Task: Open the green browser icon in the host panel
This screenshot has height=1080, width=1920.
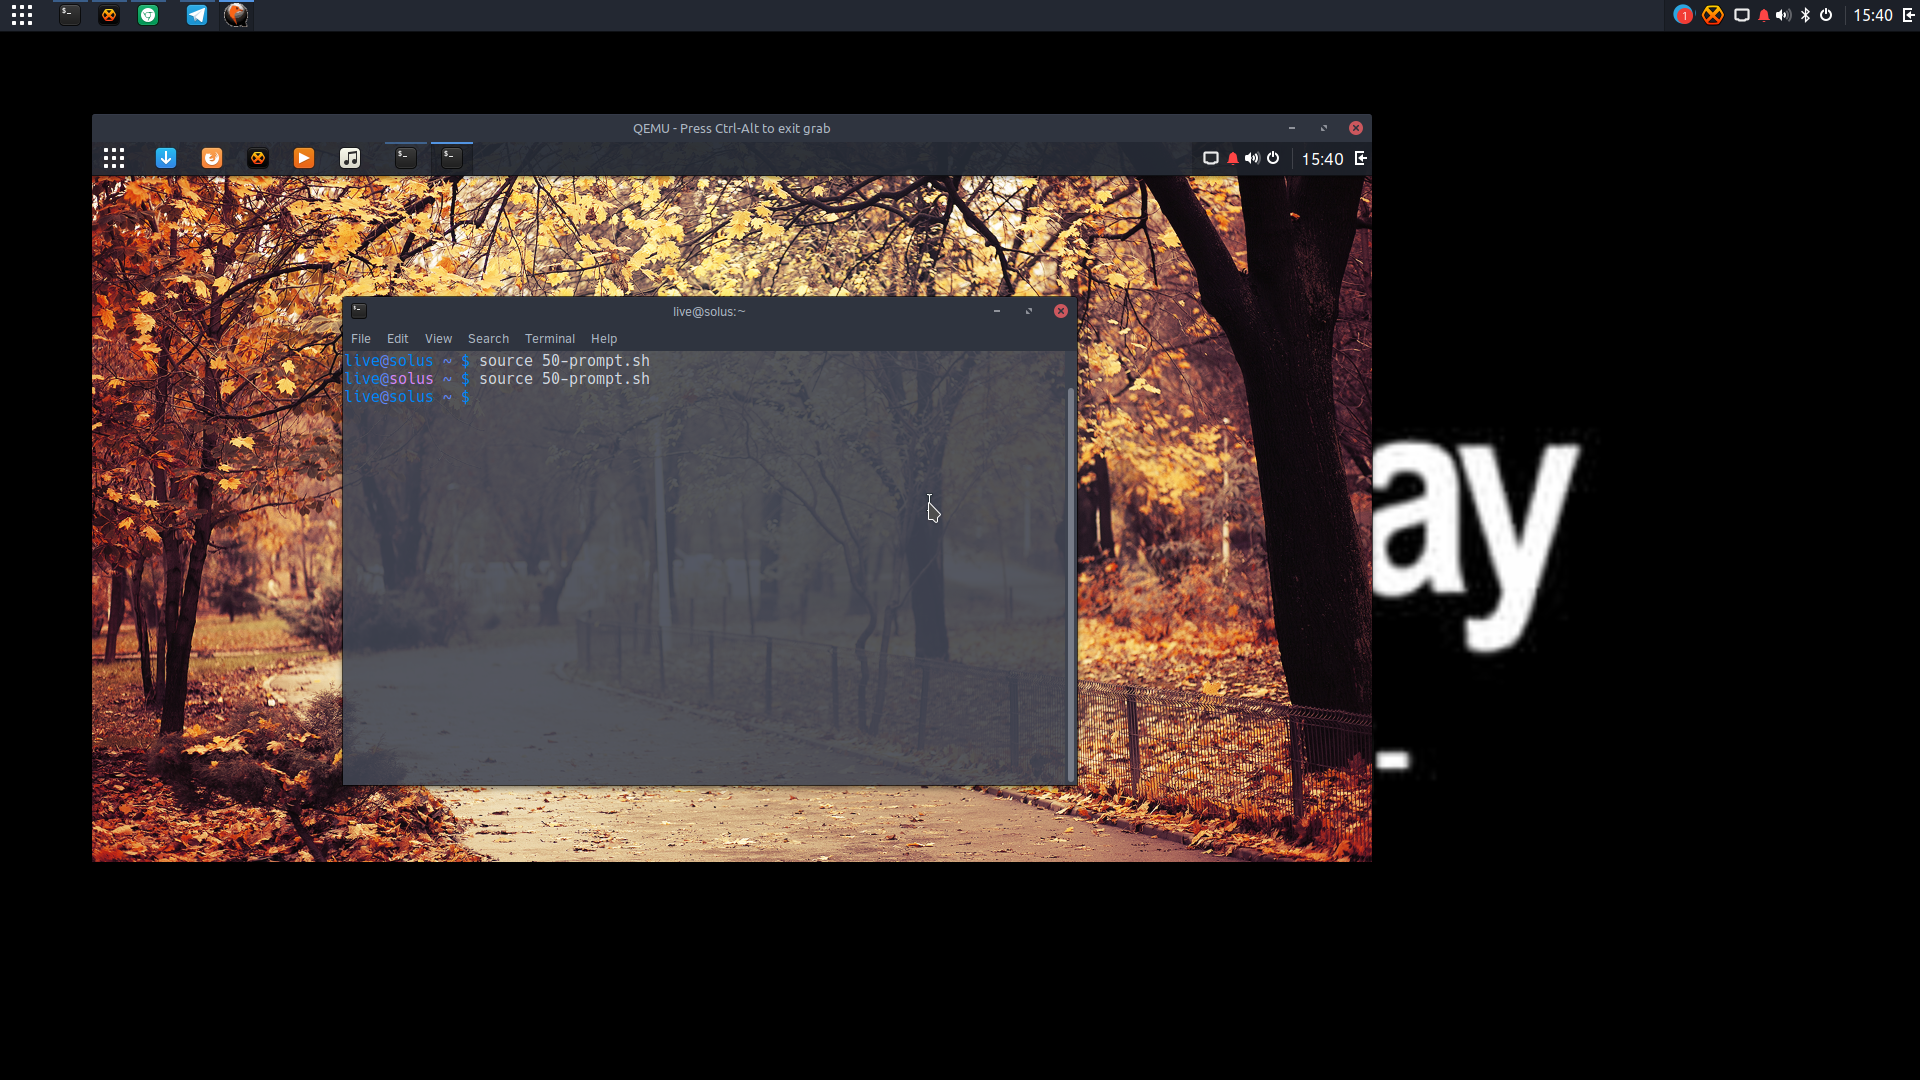Action: (148, 15)
